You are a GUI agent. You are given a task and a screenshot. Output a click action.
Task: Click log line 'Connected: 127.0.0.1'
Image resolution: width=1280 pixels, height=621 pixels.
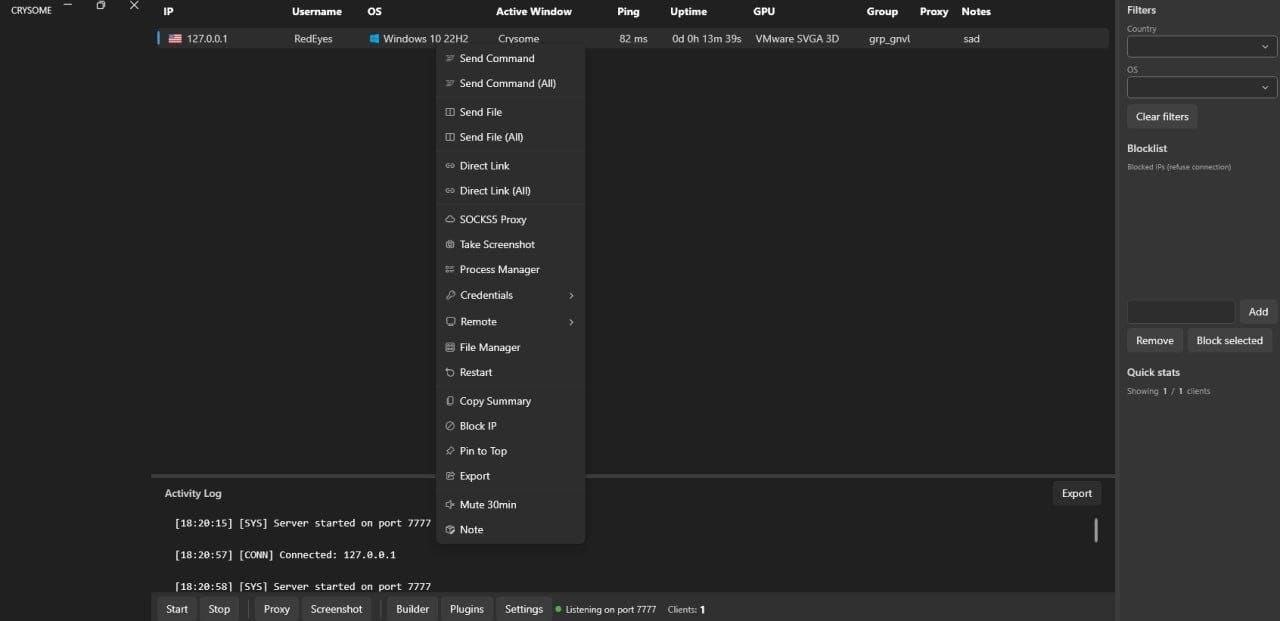337,555
